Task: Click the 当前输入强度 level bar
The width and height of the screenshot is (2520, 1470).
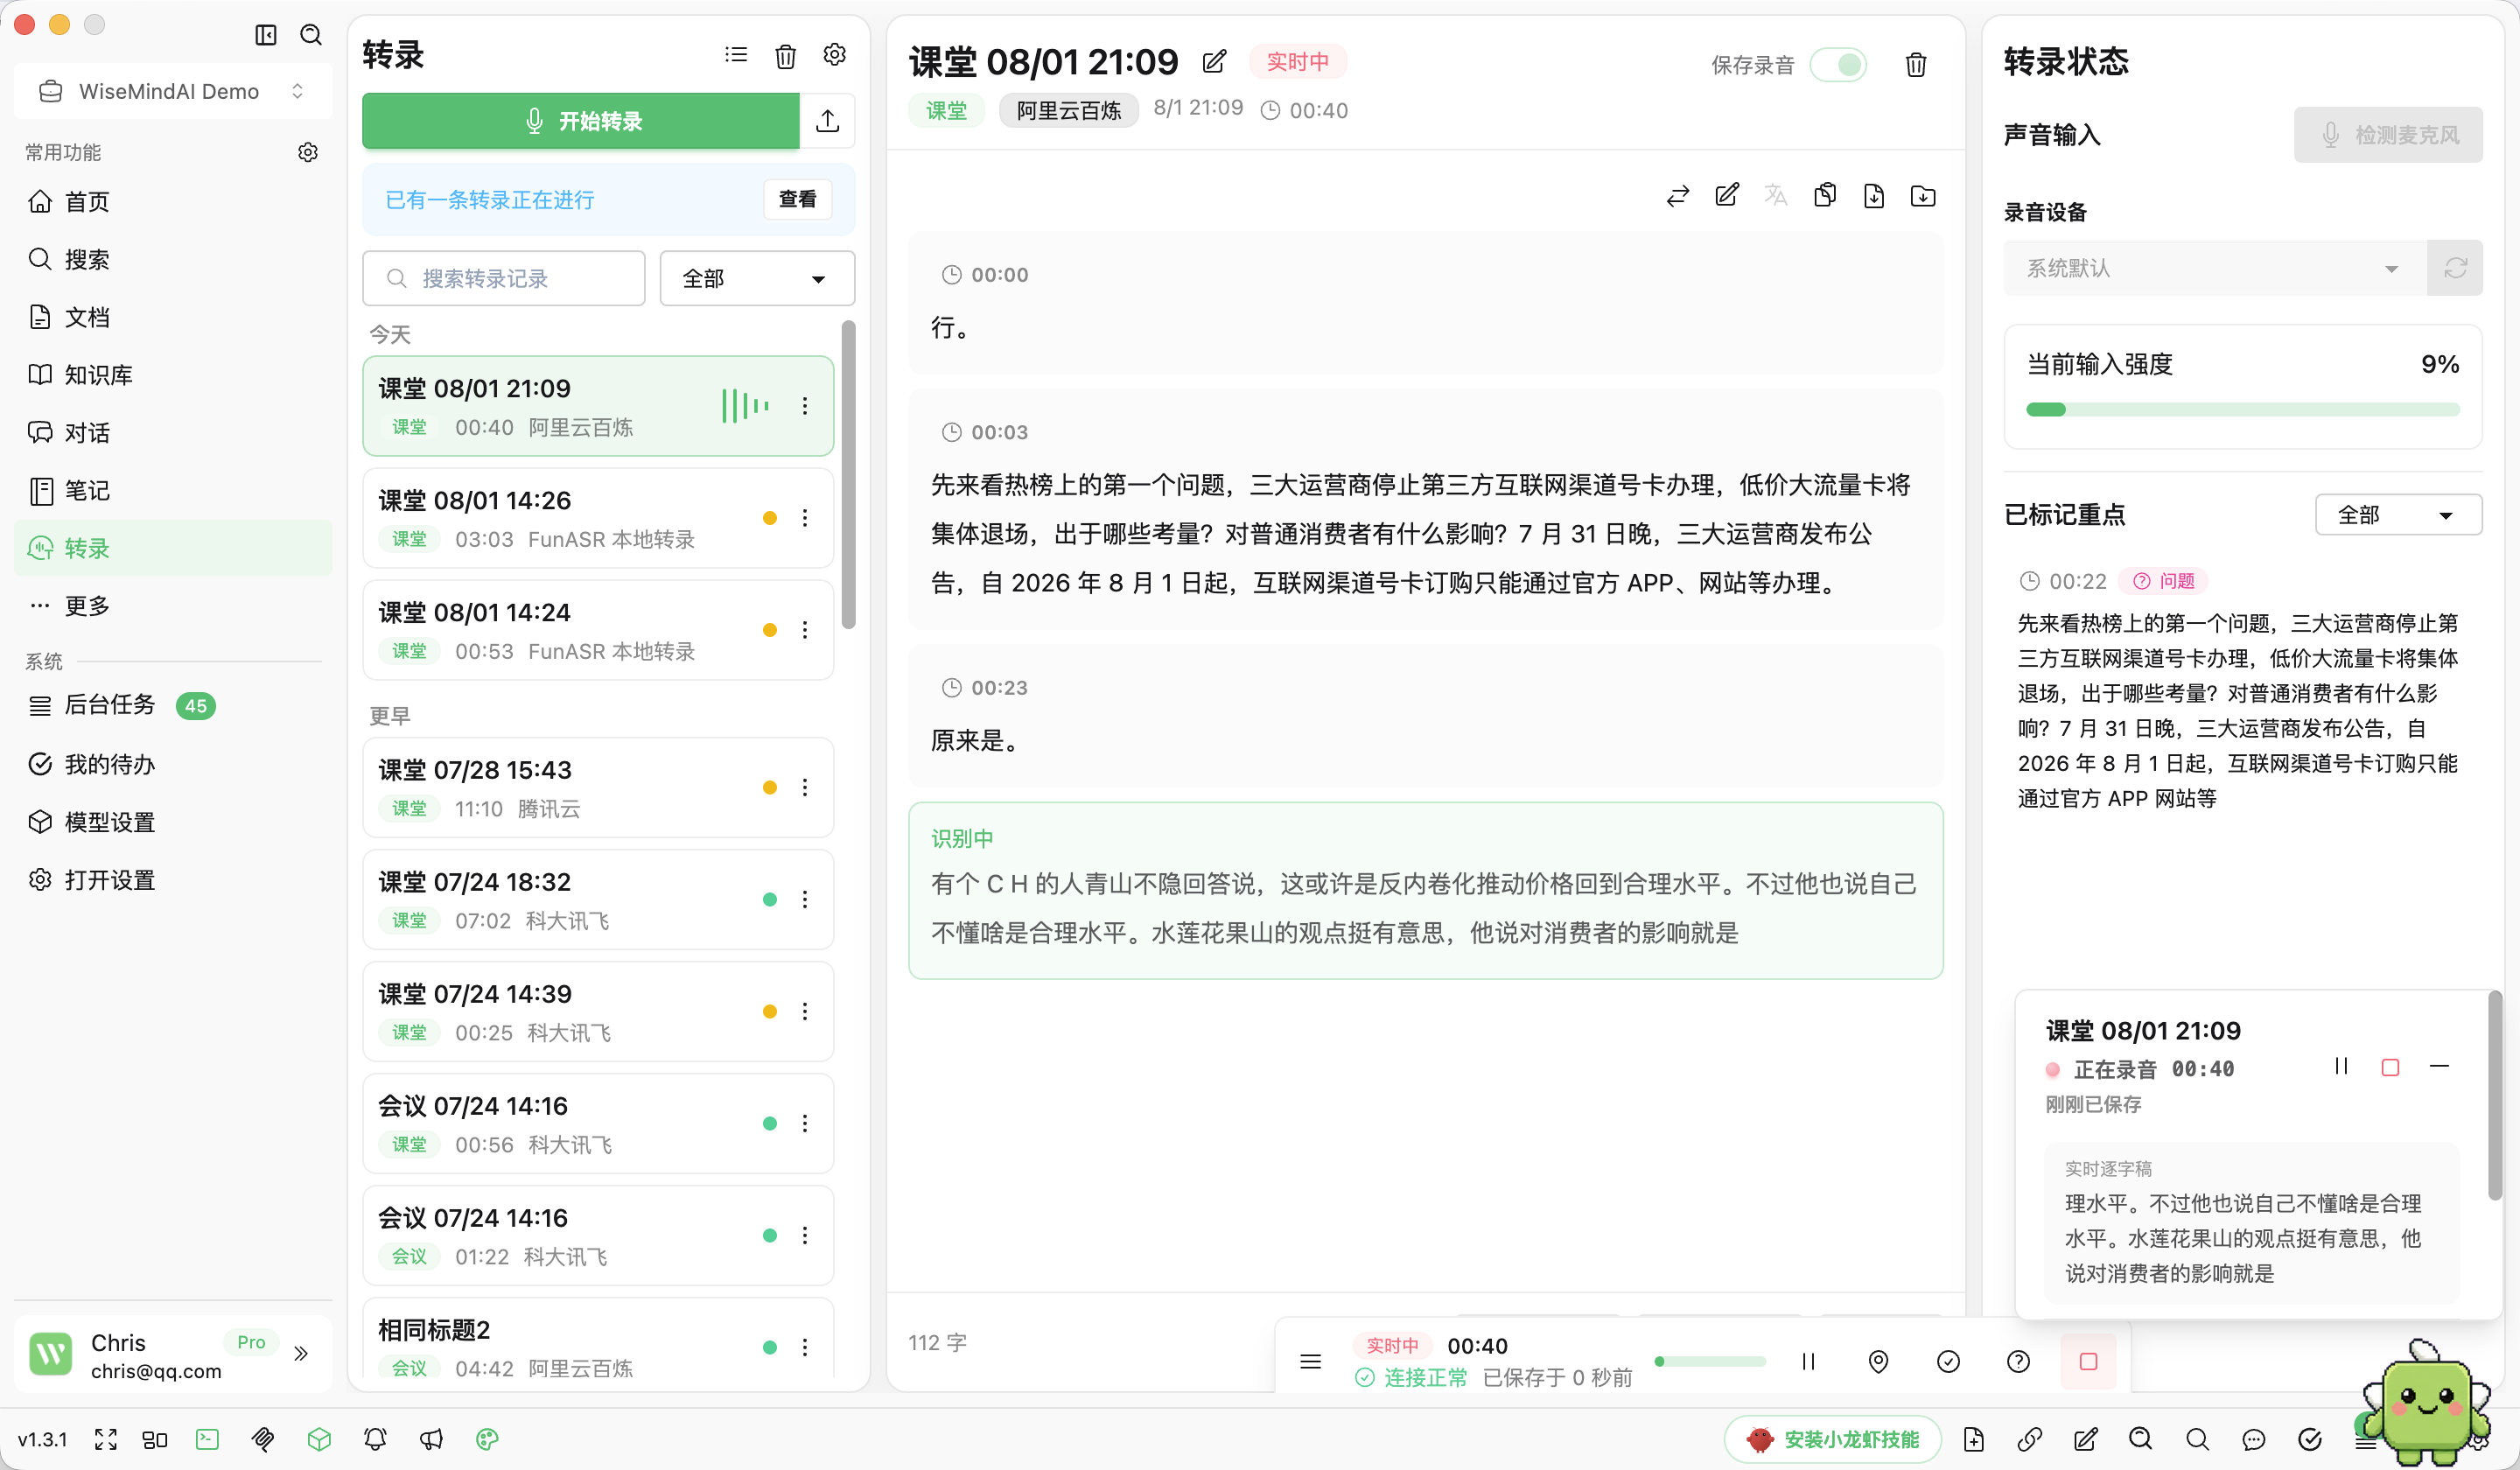Action: (2243, 409)
